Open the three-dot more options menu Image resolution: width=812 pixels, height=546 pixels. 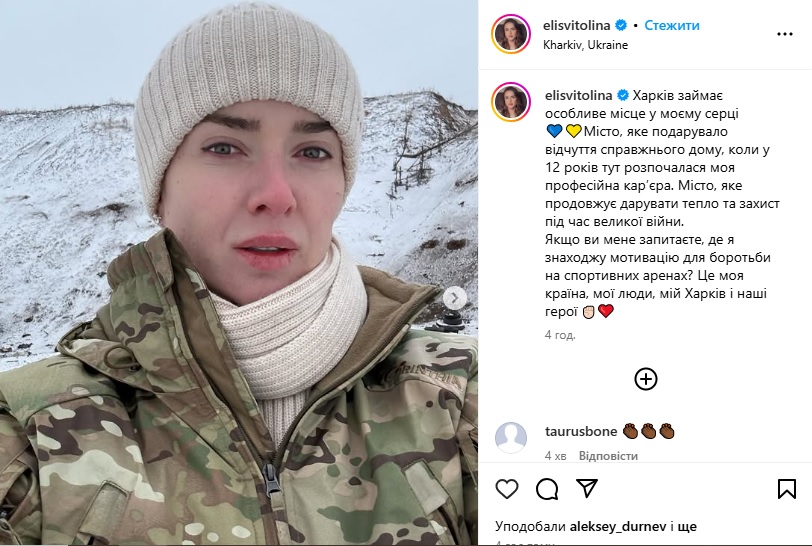point(785,34)
